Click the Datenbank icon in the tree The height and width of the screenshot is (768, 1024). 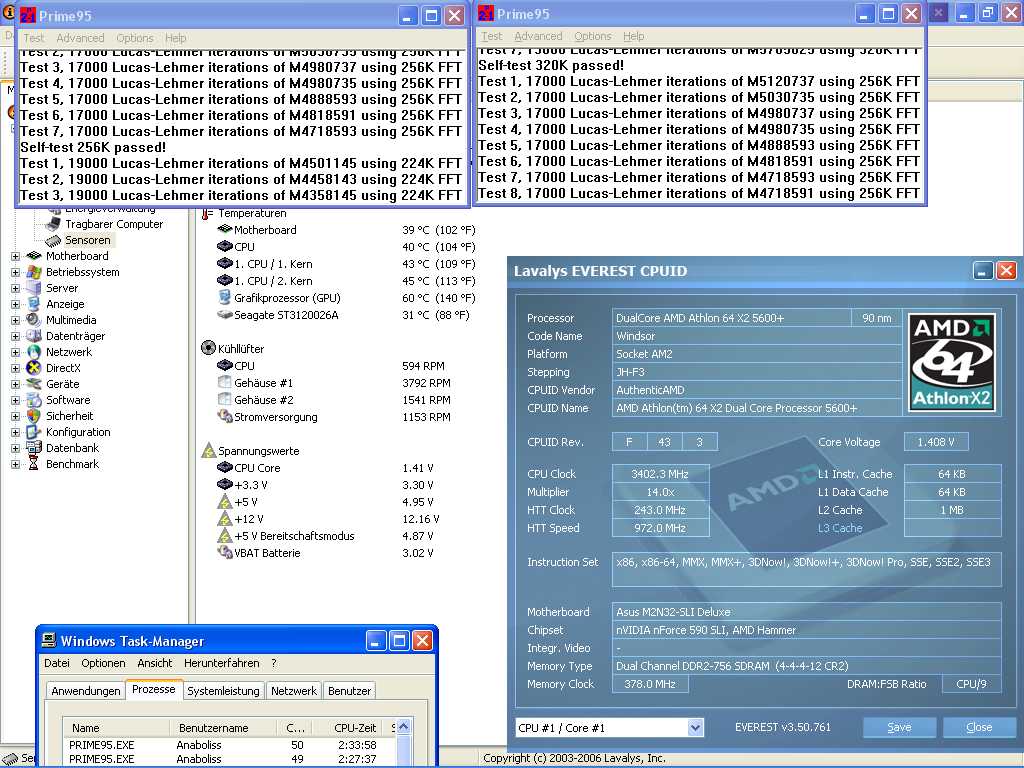33,448
